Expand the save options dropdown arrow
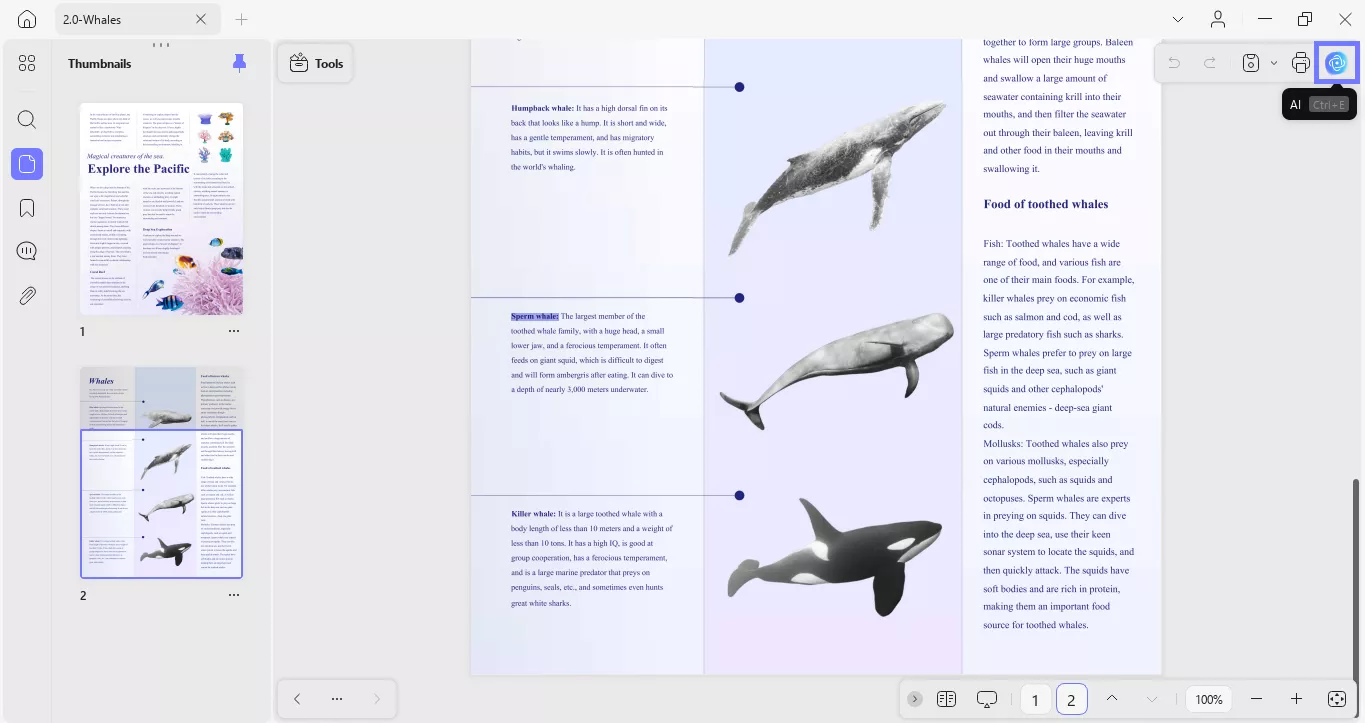The image size is (1365, 723). pyautogui.click(x=1274, y=63)
